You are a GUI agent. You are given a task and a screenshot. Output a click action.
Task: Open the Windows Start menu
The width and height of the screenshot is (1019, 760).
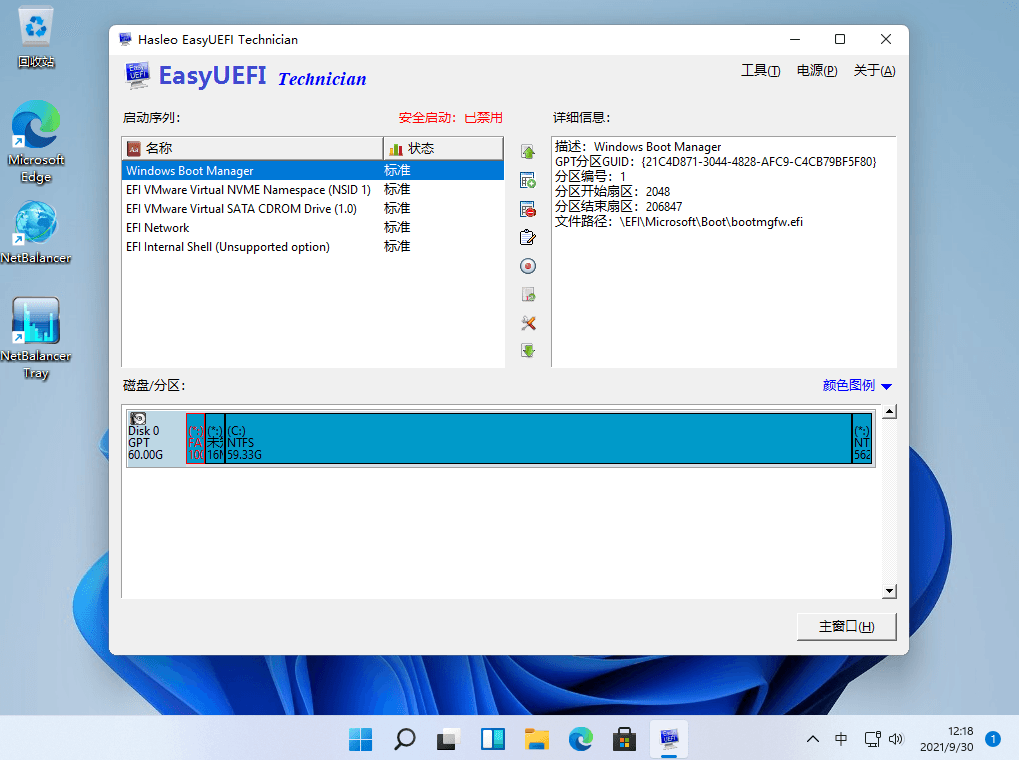(x=361, y=739)
